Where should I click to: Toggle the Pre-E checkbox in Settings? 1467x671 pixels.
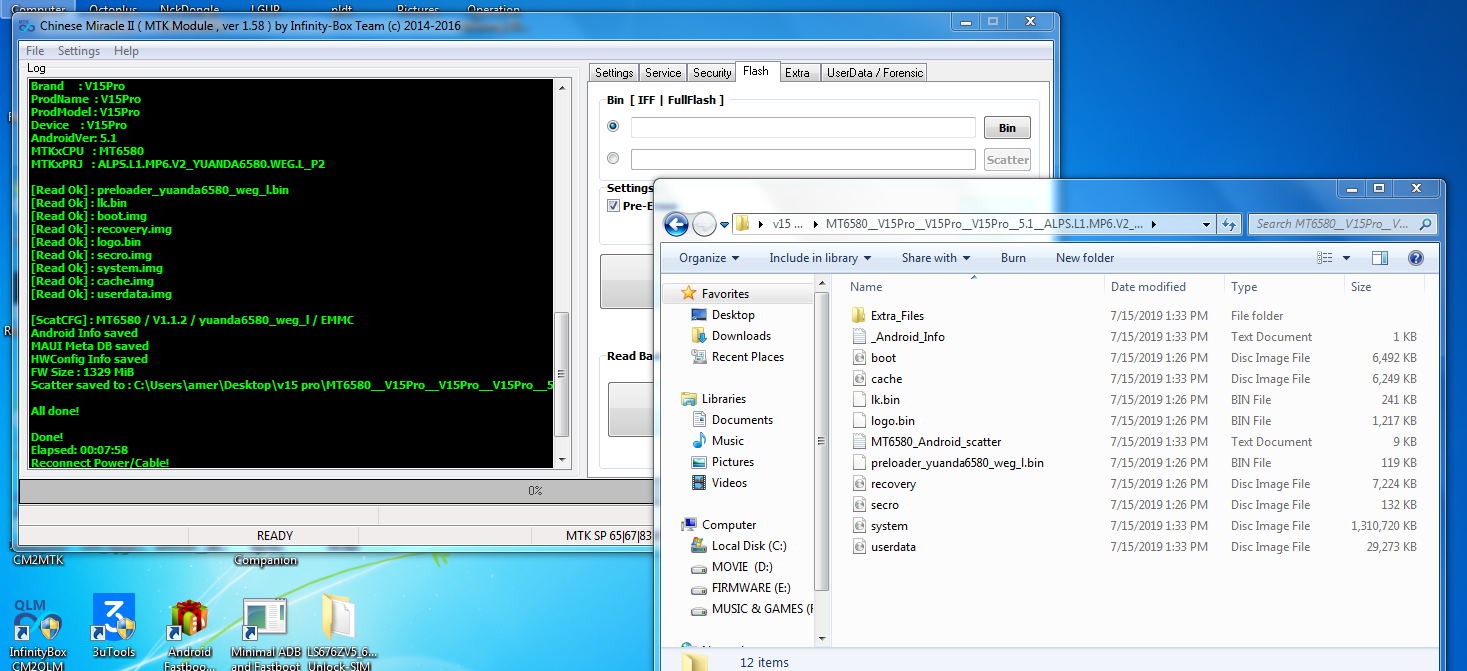click(614, 206)
